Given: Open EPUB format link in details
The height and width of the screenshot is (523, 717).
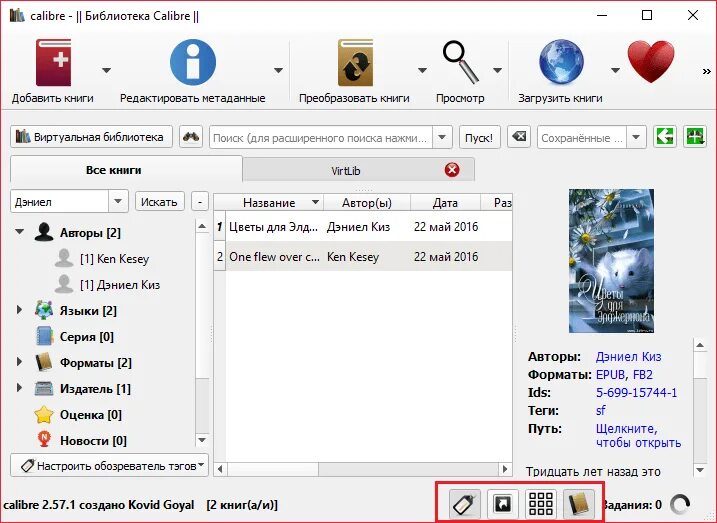Looking at the screenshot, I should pyautogui.click(x=610, y=375).
